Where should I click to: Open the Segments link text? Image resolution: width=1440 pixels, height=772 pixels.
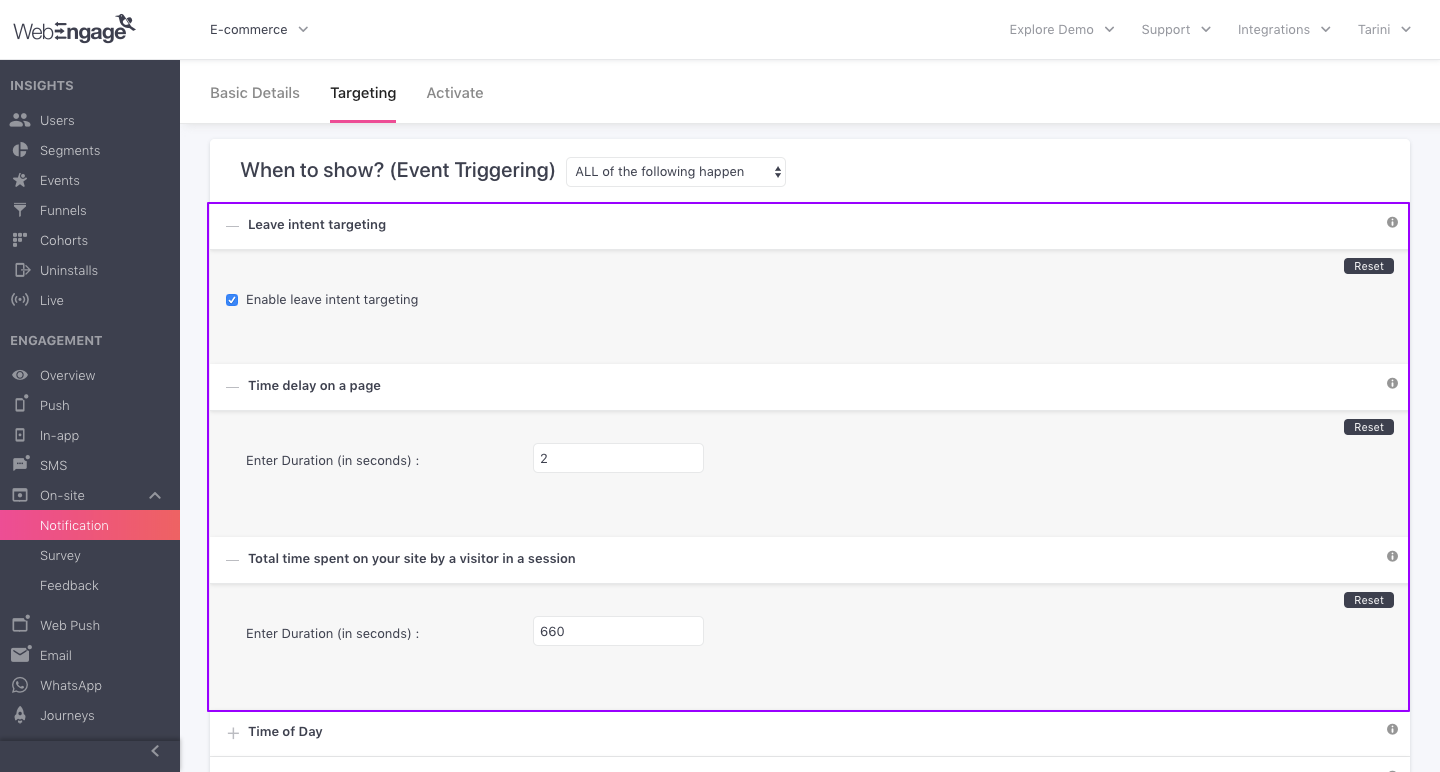click(x=70, y=150)
